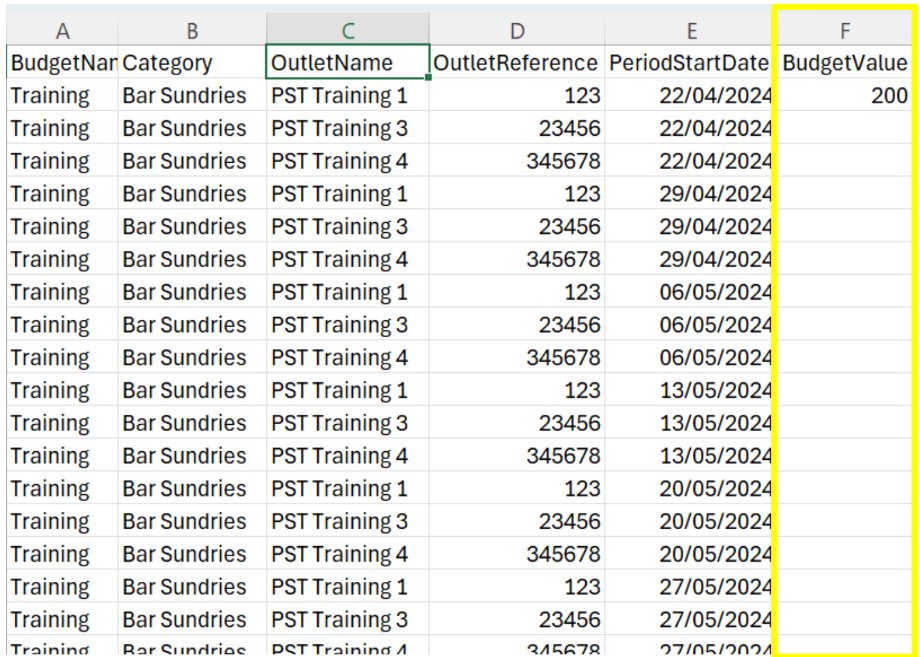Select the column F header
The height and width of the screenshot is (657, 920).
click(844, 30)
